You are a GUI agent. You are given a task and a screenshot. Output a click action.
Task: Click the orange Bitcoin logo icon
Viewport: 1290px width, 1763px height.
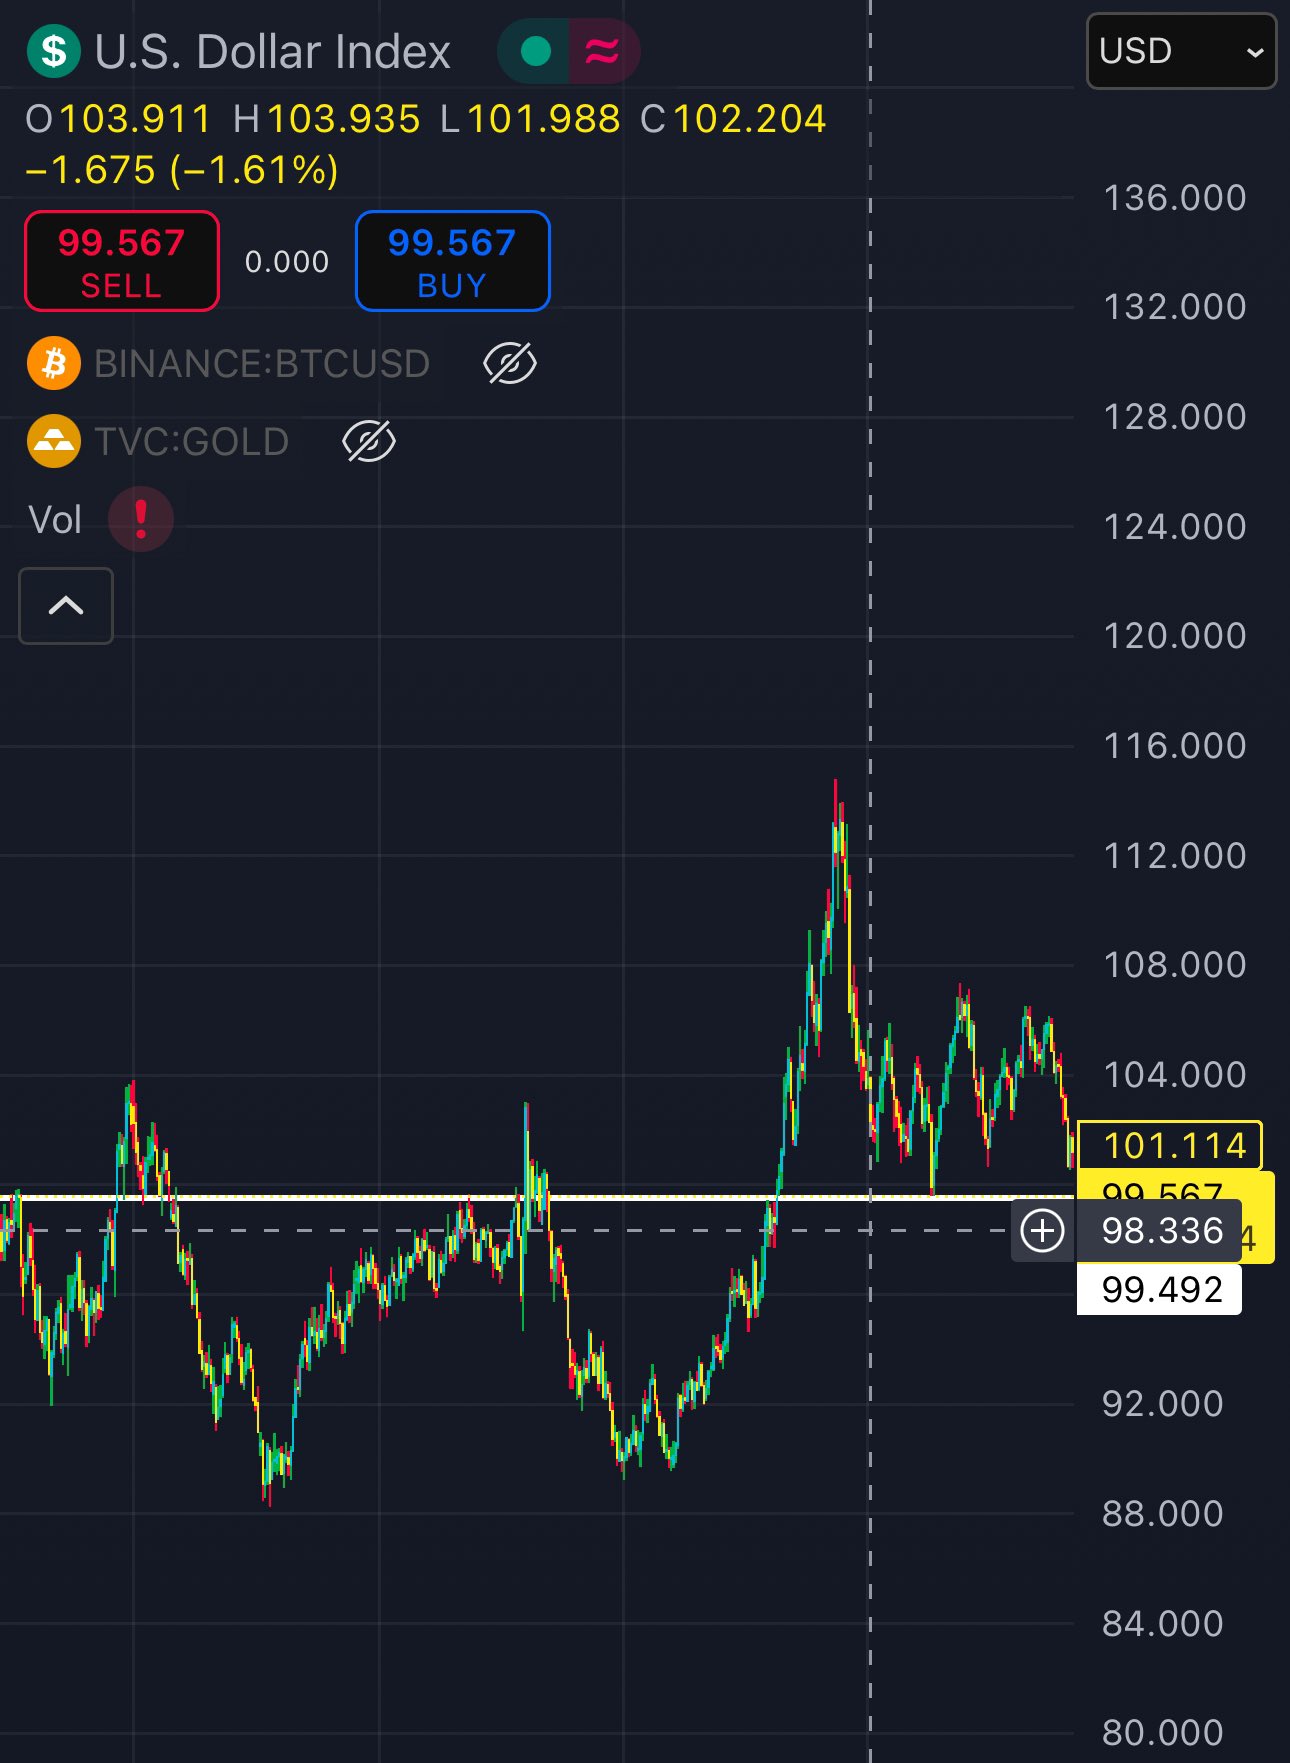pyautogui.click(x=54, y=363)
